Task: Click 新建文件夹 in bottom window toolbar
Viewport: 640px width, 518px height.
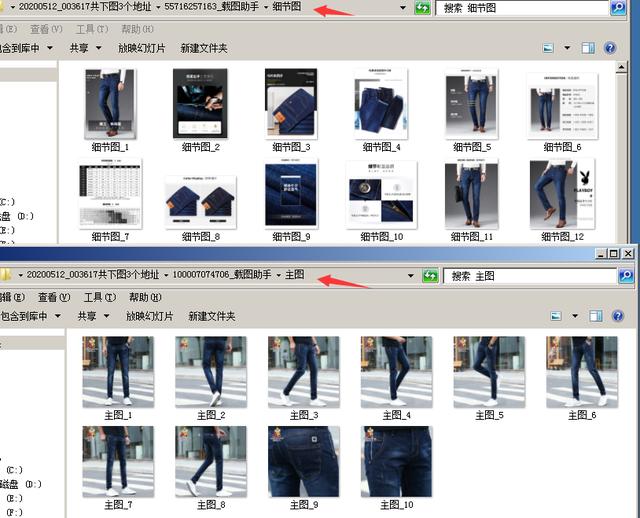Action: tap(211, 316)
